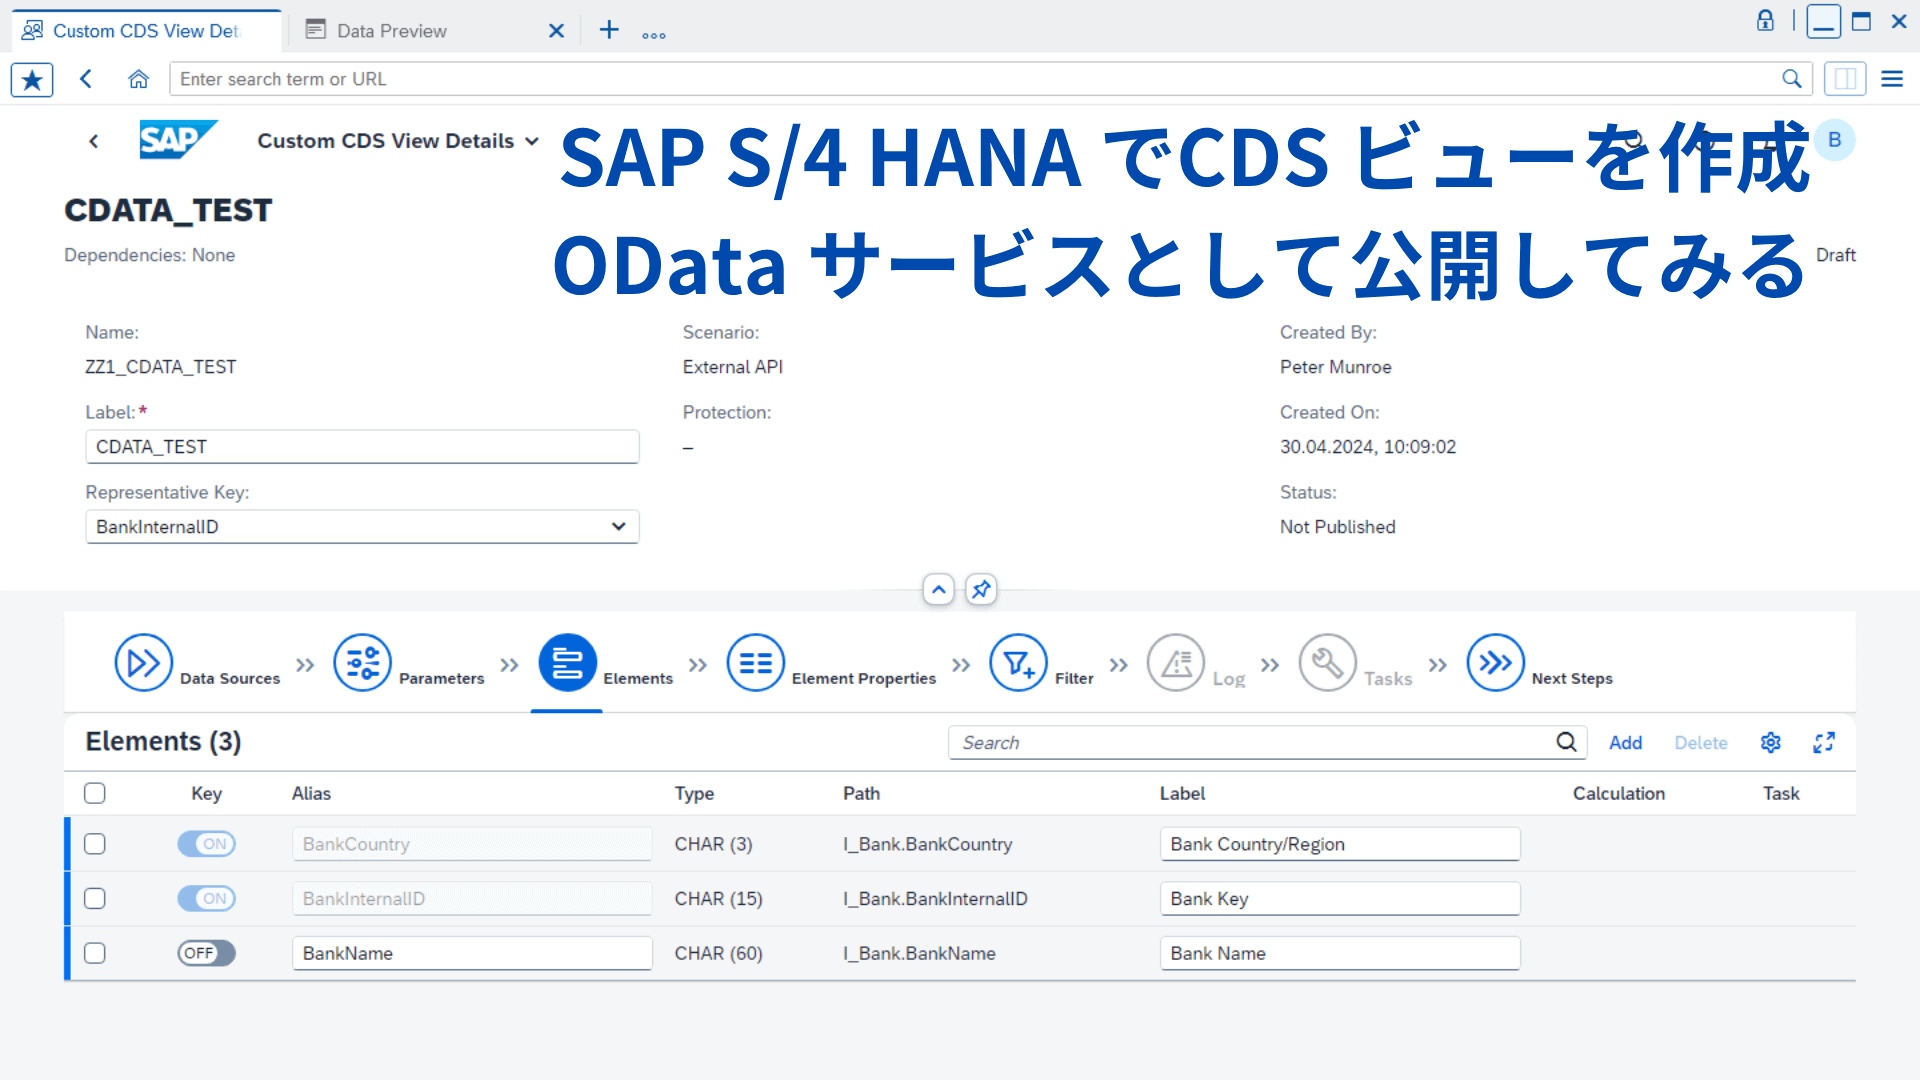Expand the Elements table to fullscreen
Image resolution: width=1920 pixels, height=1080 pixels.
tap(1824, 742)
